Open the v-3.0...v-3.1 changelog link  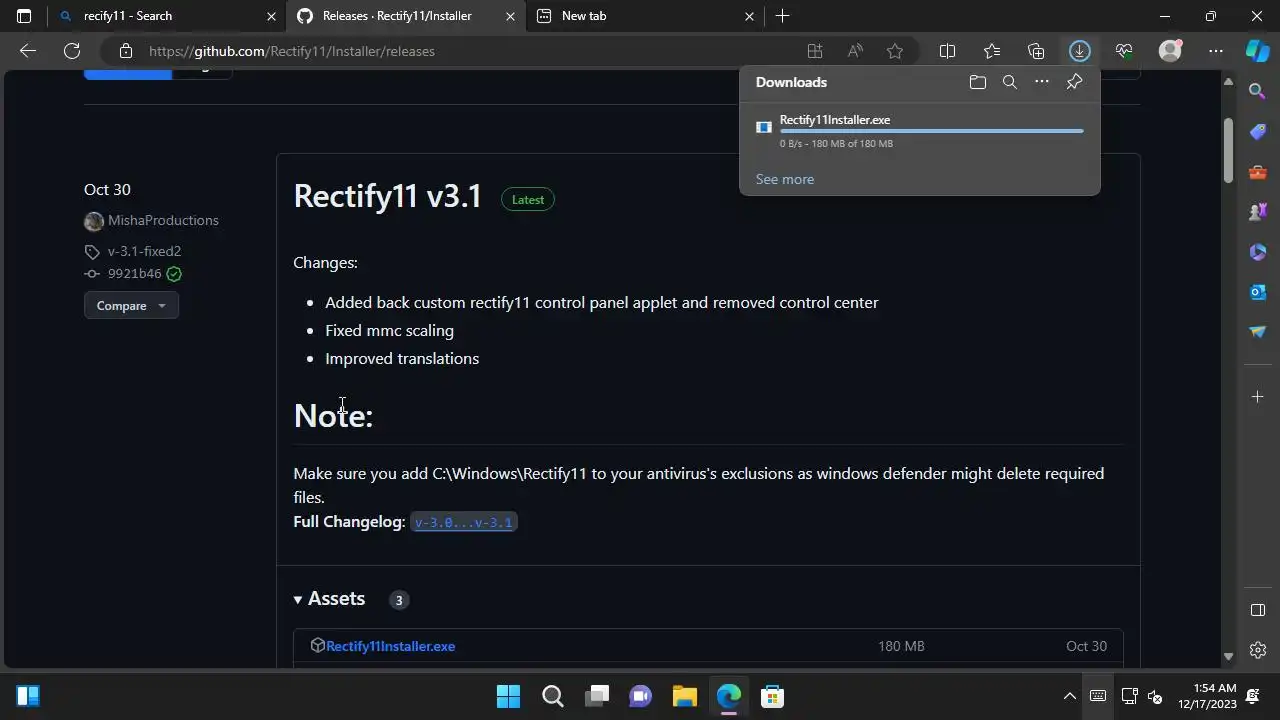(x=463, y=522)
